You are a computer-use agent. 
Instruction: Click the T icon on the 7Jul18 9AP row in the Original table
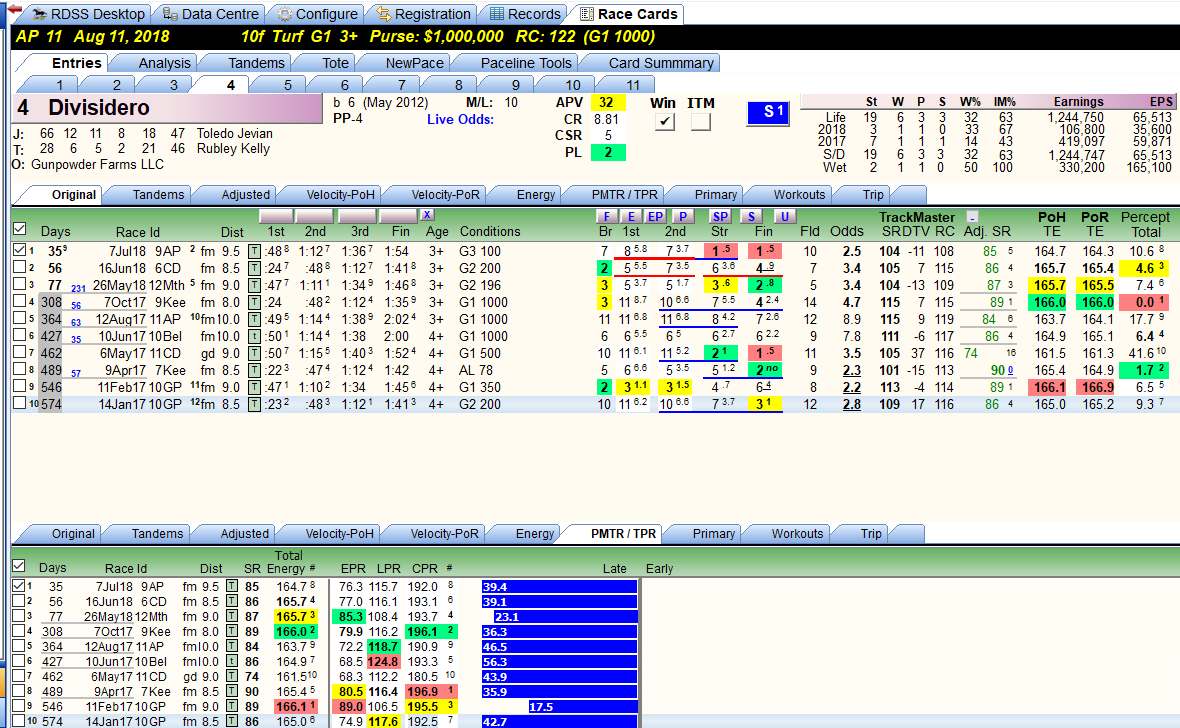(x=254, y=251)
